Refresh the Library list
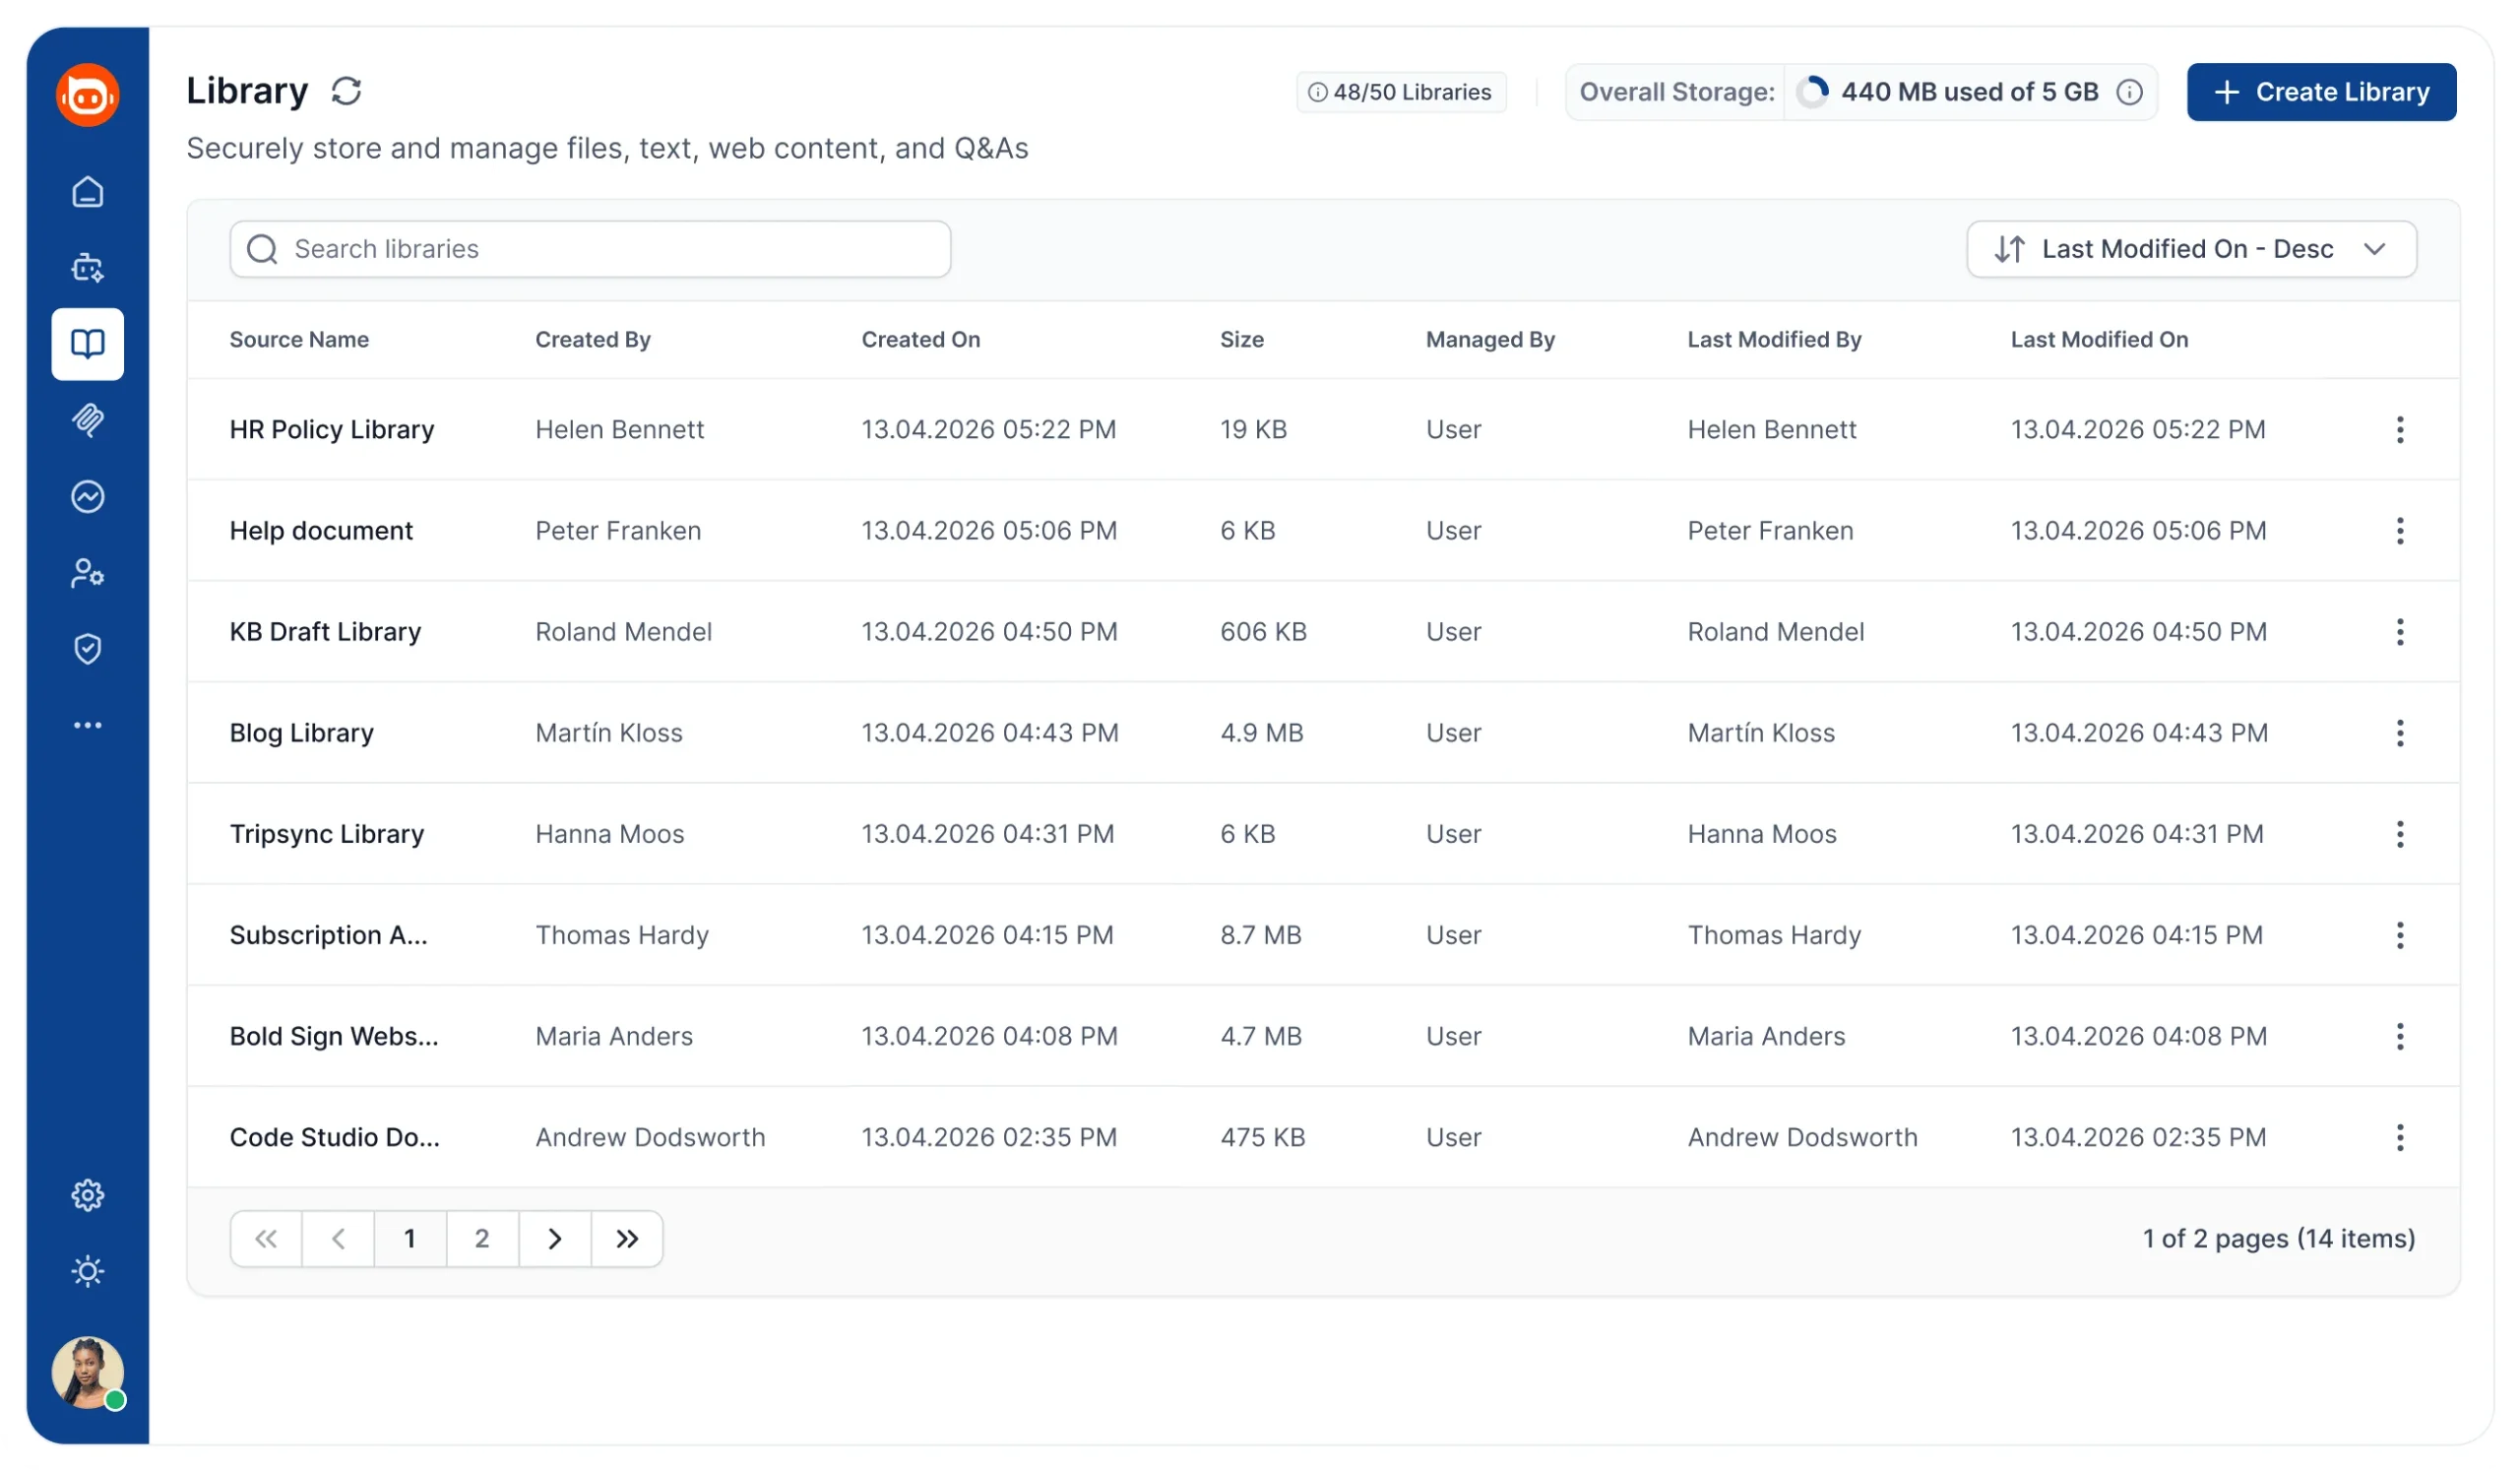2520x1470 pixels. point(346,91)
